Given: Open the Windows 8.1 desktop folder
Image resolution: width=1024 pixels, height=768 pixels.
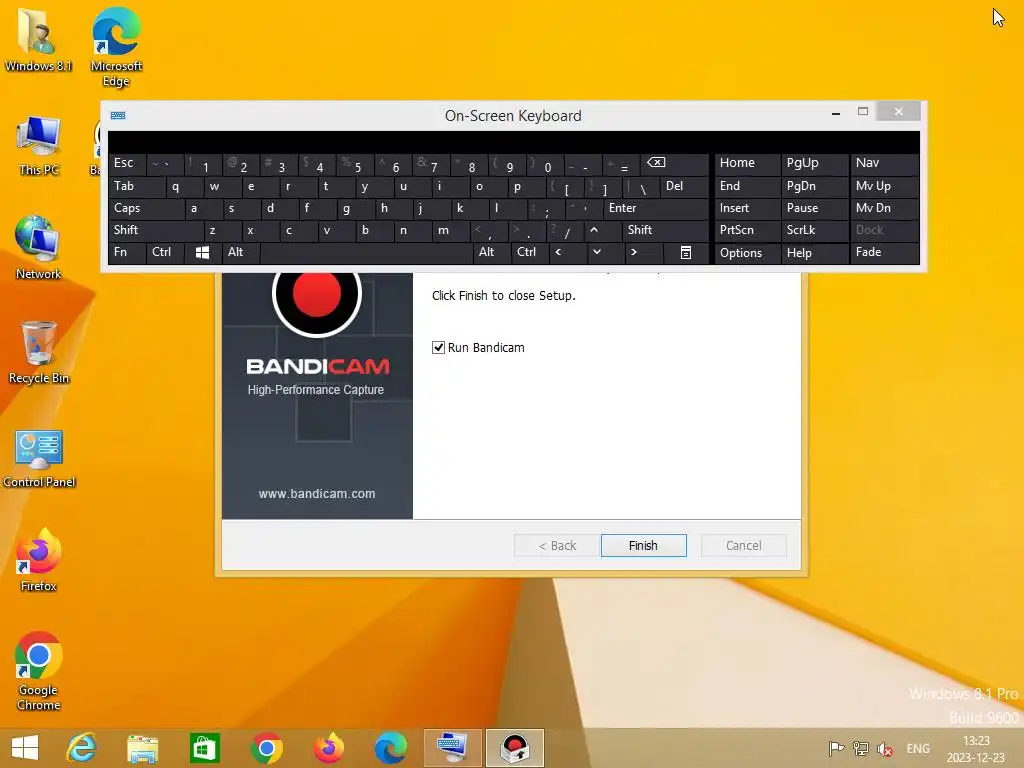Looking at the screenshot, I should [37, 40].
